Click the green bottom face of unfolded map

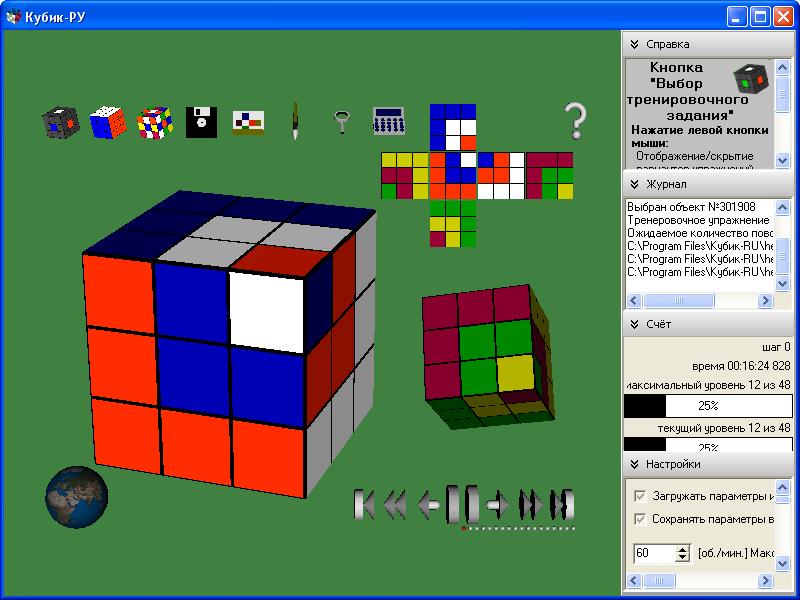[x=453, y=223]
